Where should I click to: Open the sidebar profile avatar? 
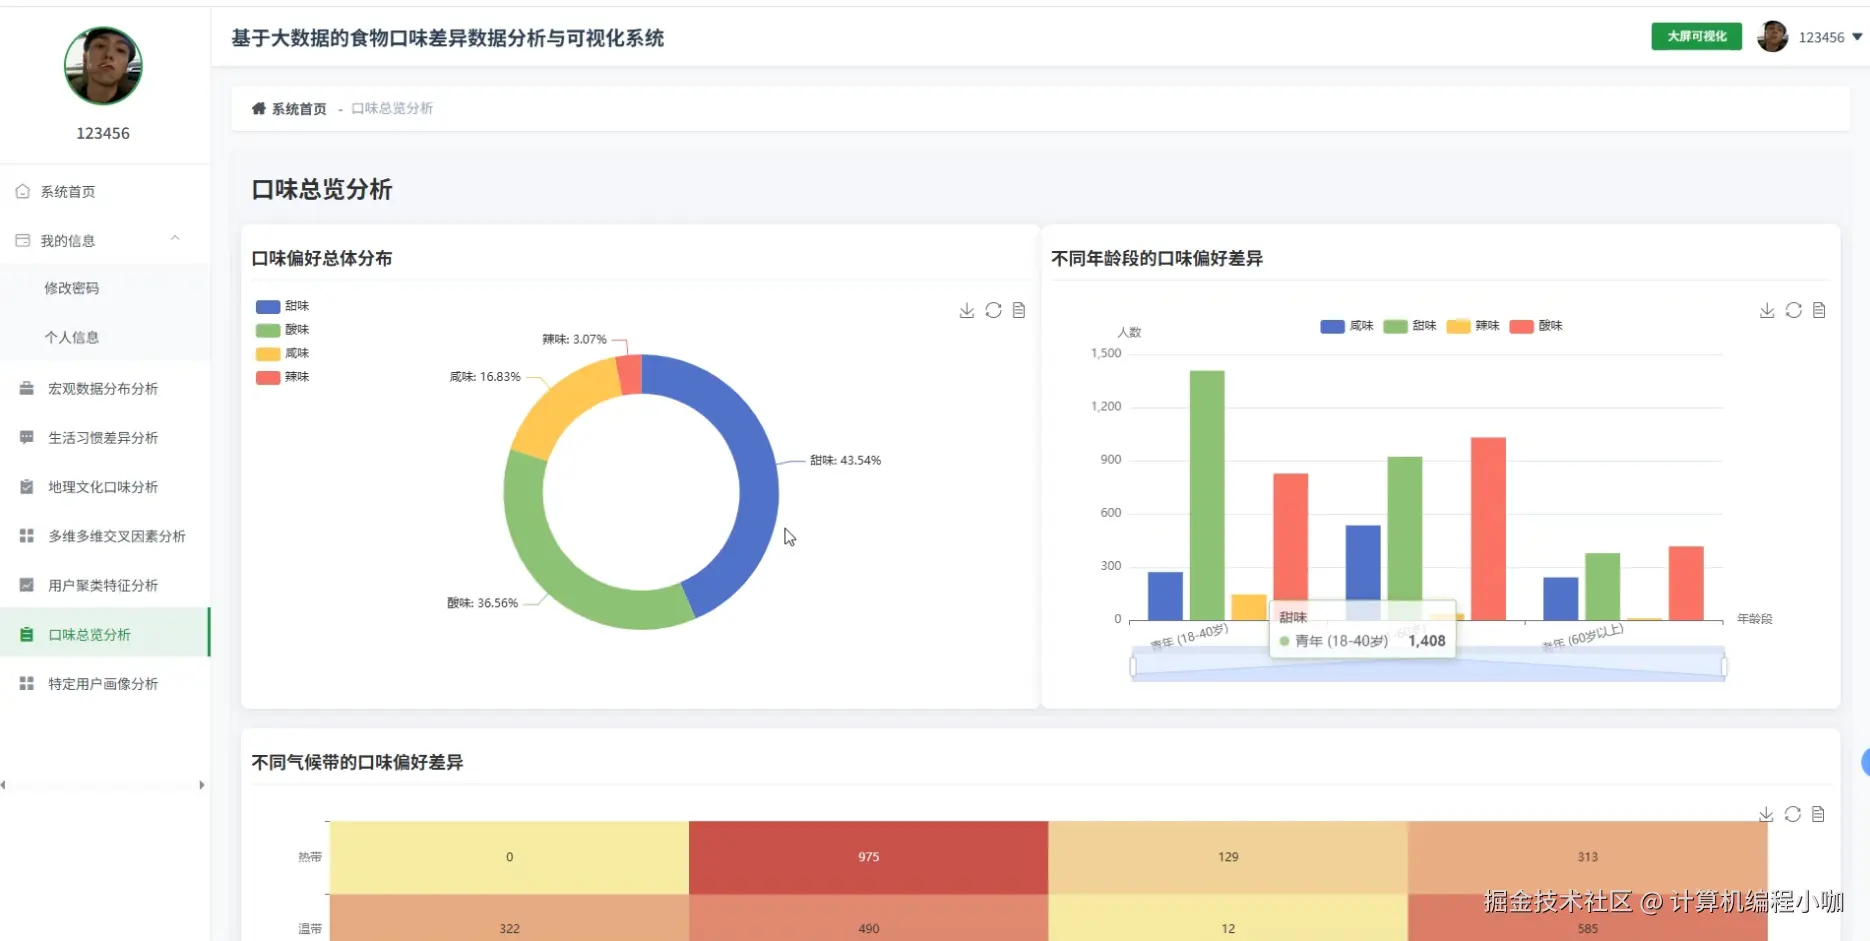tap(103, 66)
